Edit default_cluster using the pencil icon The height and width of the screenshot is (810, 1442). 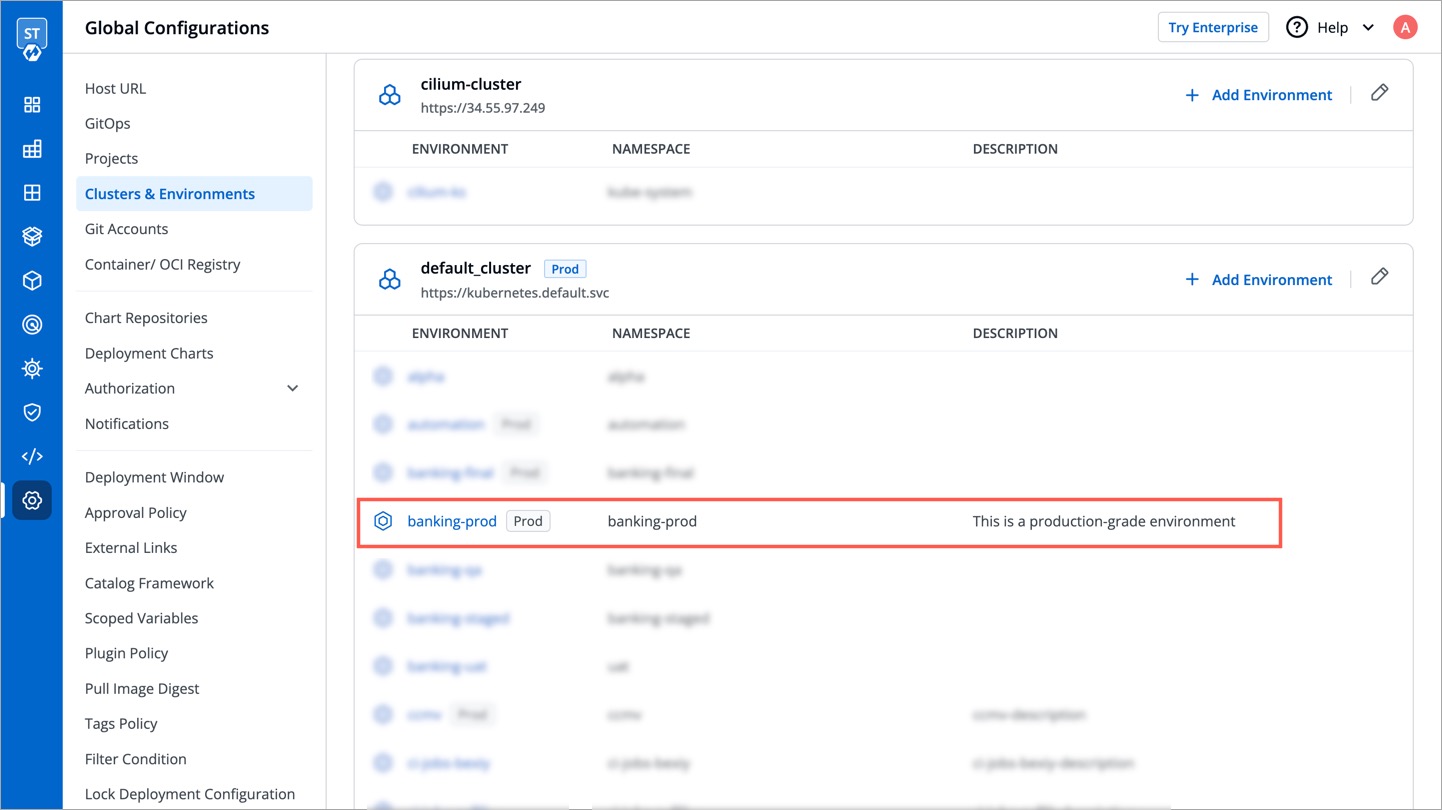(x=1379, y=277)
